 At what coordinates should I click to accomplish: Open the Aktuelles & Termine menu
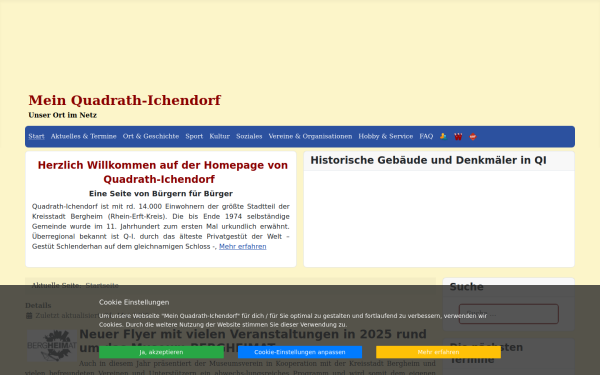click(x=83, y=136)
